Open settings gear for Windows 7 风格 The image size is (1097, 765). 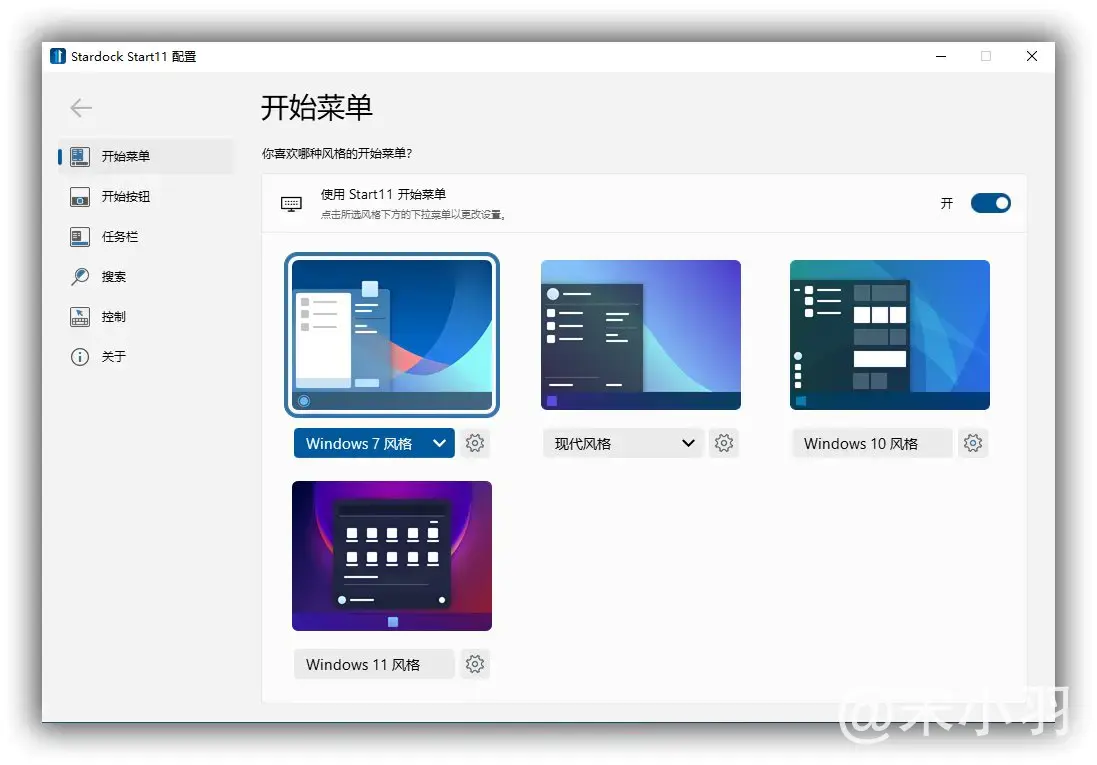(x=475, y=443)
